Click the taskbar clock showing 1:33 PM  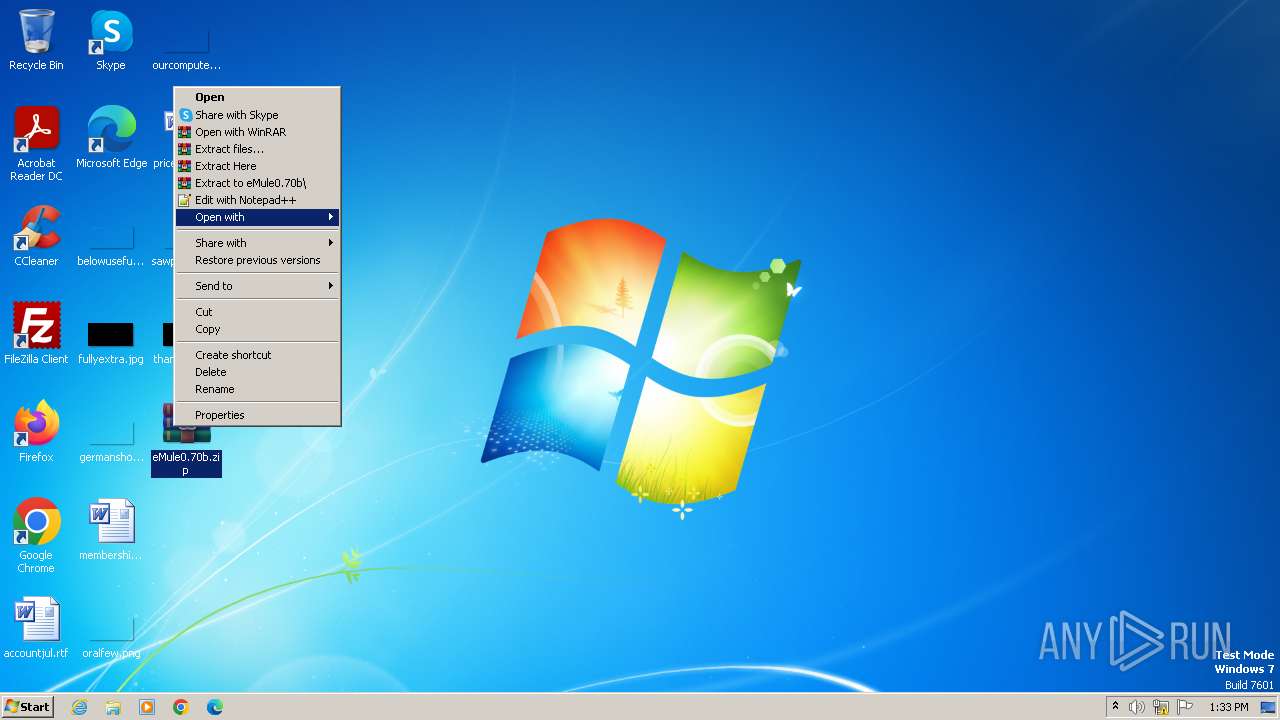pyautogui.click(x=1228, y=707)
